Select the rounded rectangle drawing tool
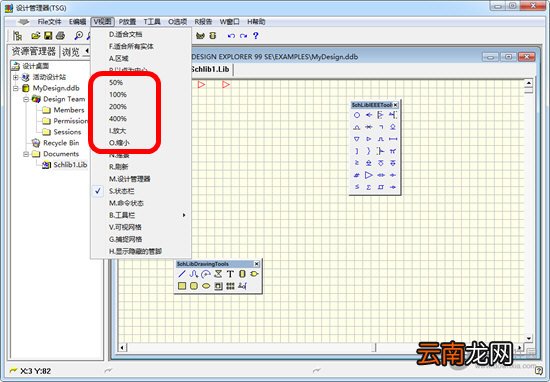This screenshot has width=550, height=382. [x=194, y=286]
